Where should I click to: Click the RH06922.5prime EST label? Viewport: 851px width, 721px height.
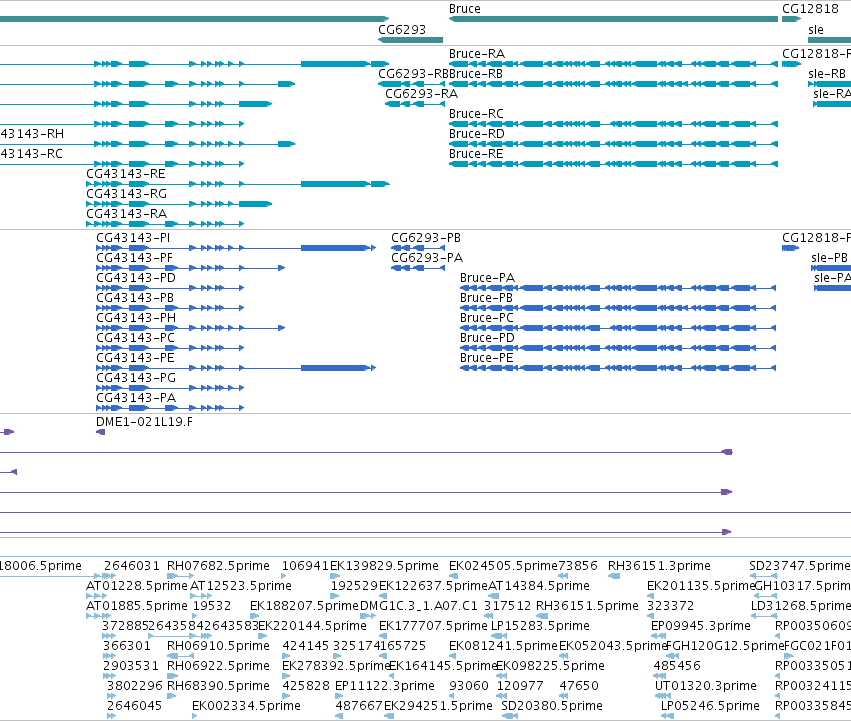[x=218, y=666]
